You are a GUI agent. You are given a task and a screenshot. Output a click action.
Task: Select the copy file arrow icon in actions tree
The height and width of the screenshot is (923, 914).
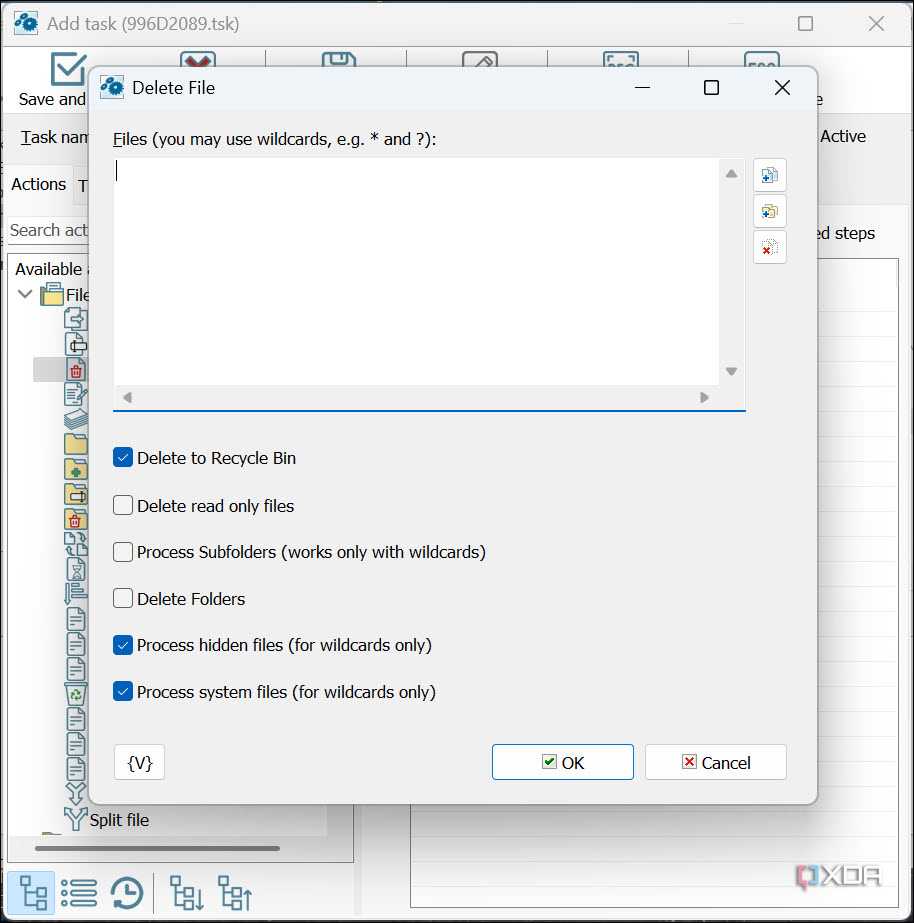[75, 319]
